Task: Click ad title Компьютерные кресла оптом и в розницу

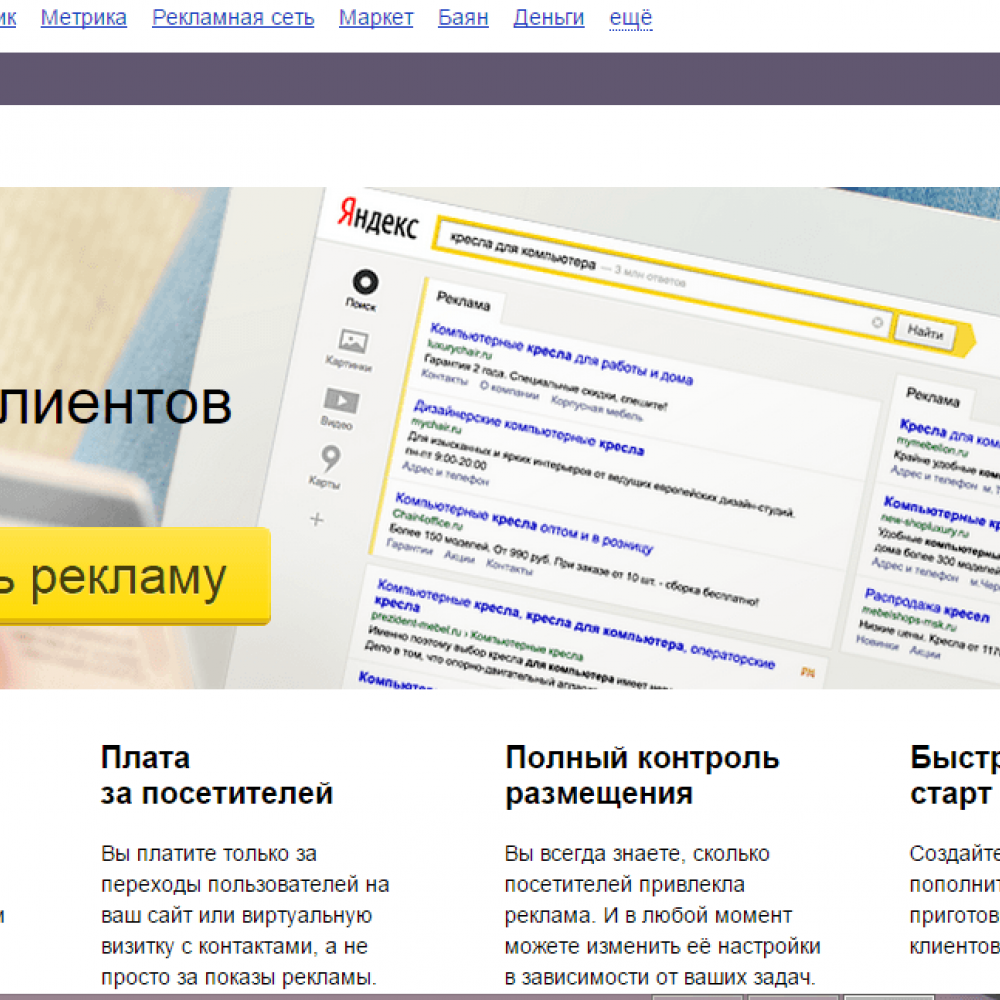Action: coord(524,523)
